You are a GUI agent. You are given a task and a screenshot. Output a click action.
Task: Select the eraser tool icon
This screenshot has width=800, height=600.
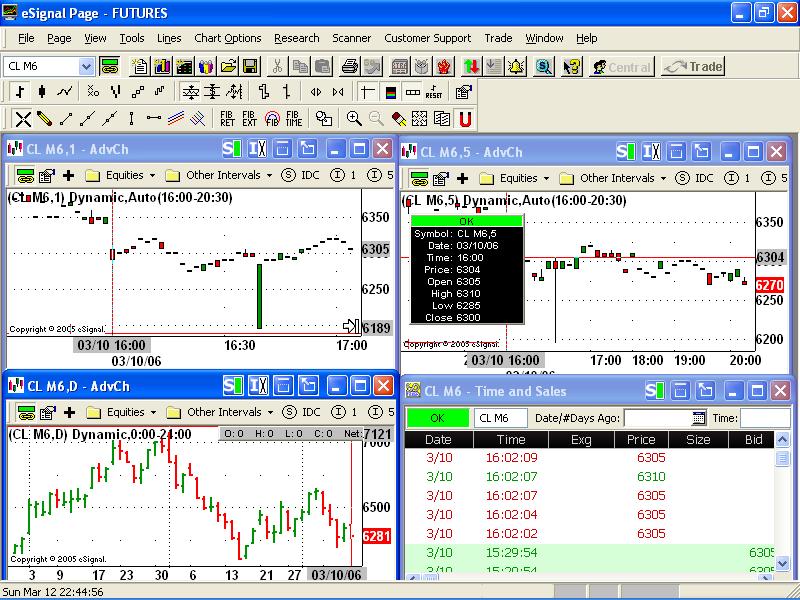pyautogui.click(x=398, y=119)
